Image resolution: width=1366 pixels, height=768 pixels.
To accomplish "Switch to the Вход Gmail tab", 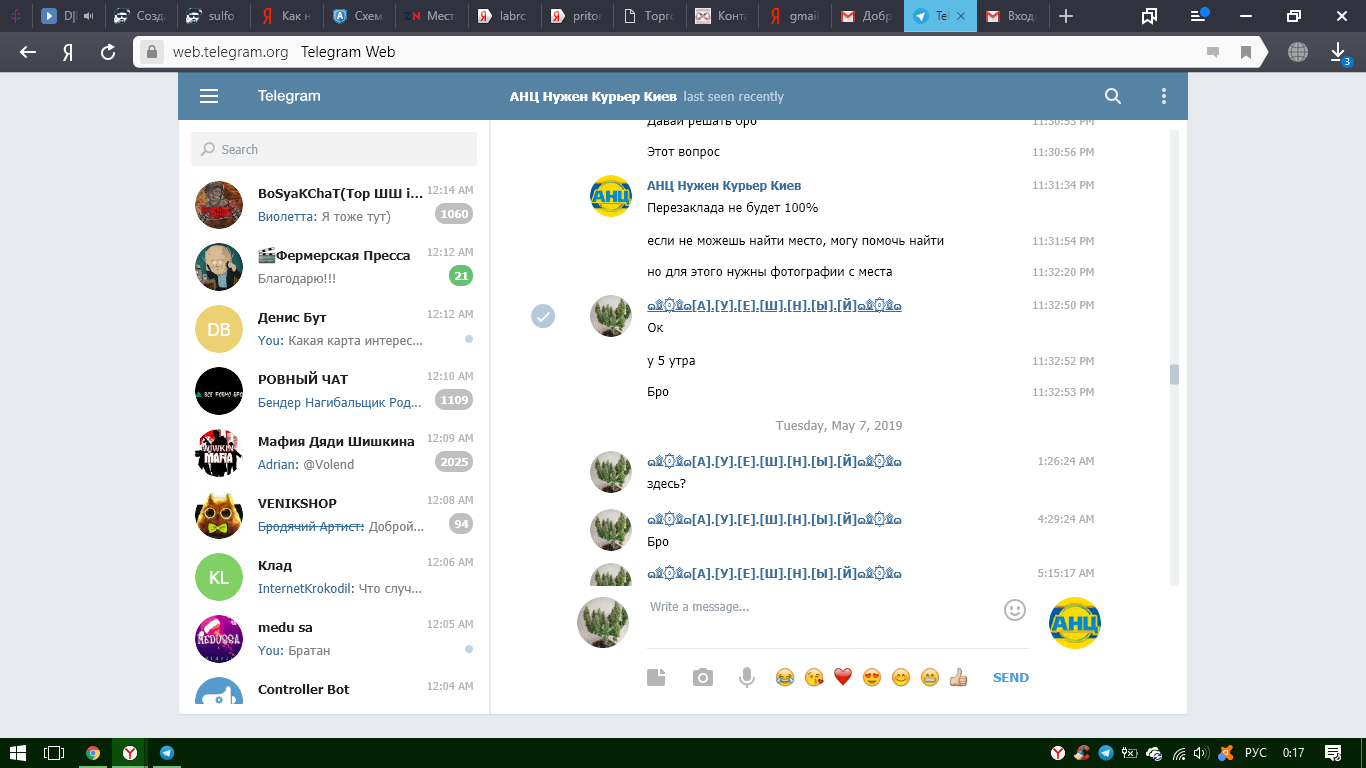I will coord(1011,16).
